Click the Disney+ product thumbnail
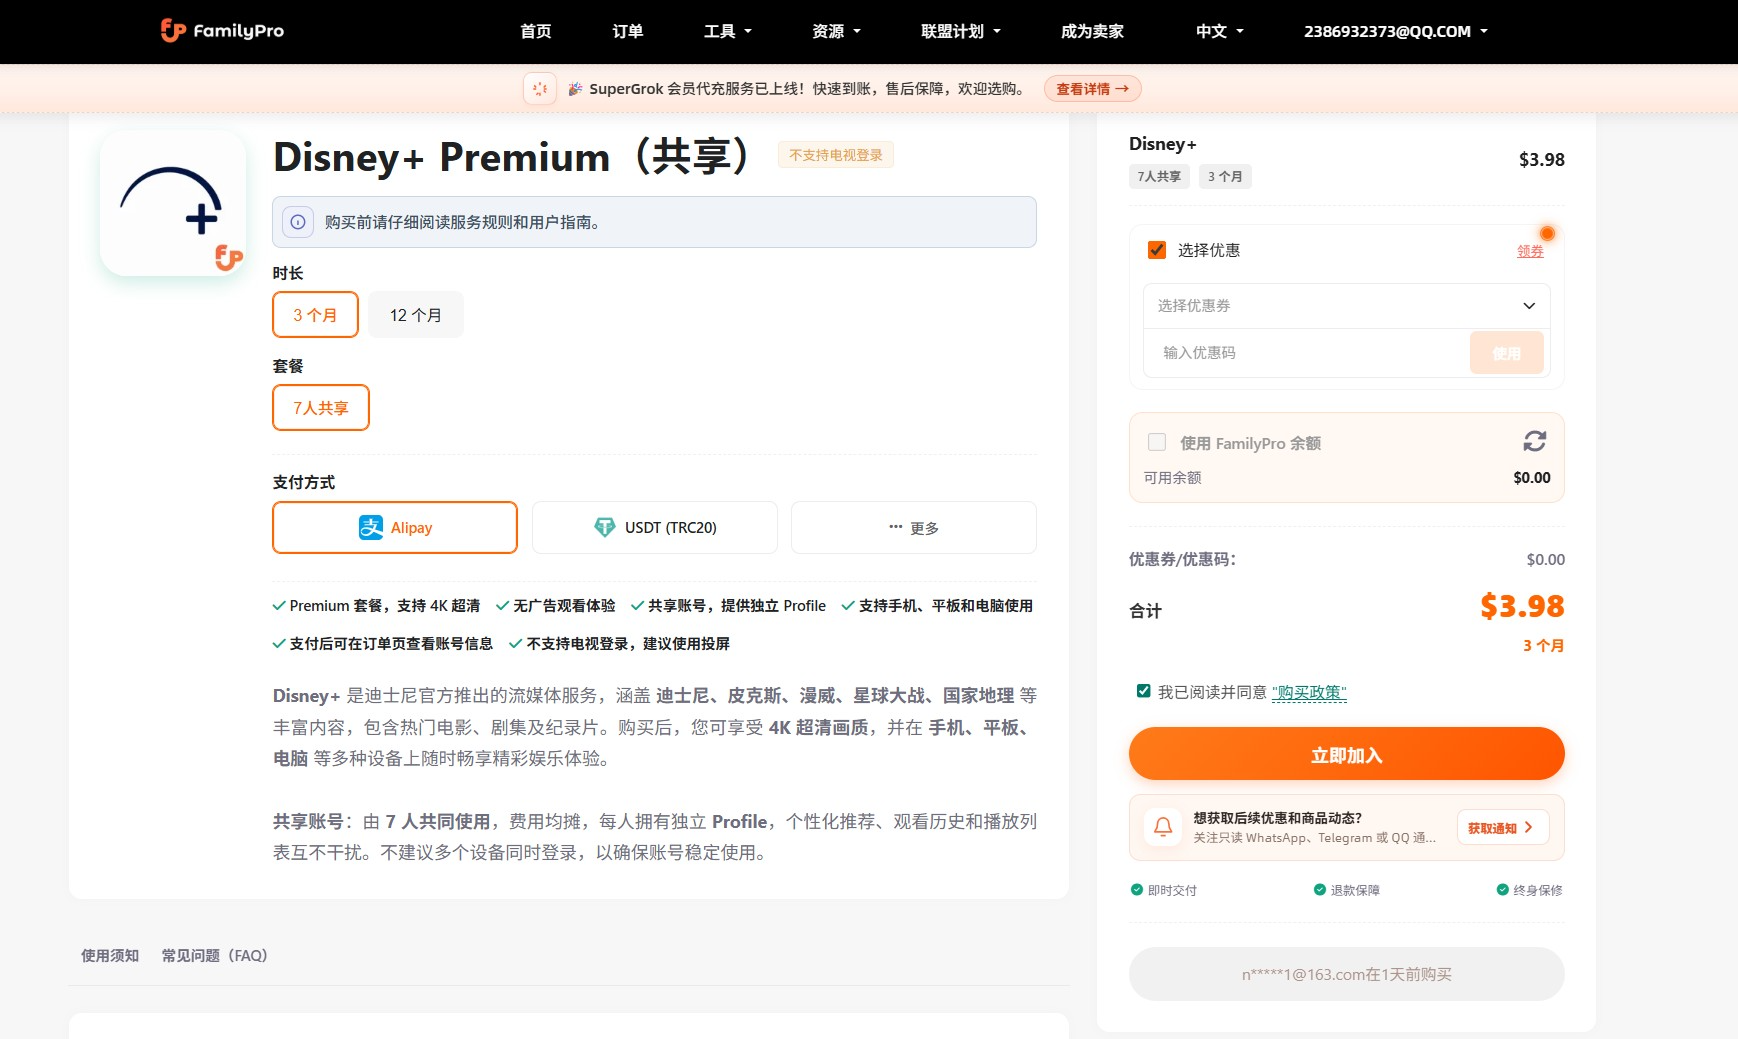 (173, 204)
